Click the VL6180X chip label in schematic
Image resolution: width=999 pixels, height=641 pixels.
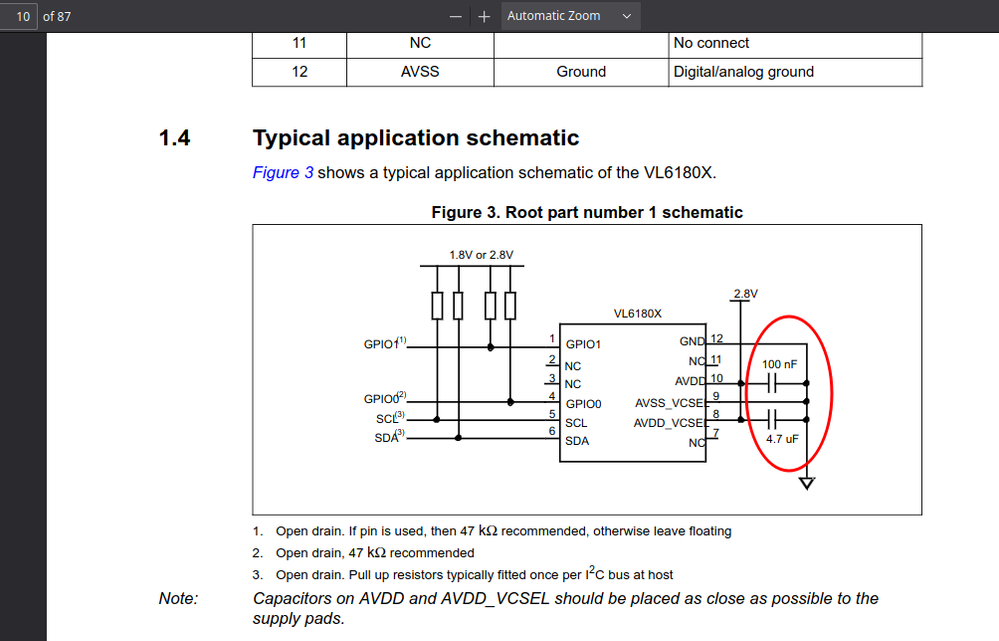click(x=637, y=313)
